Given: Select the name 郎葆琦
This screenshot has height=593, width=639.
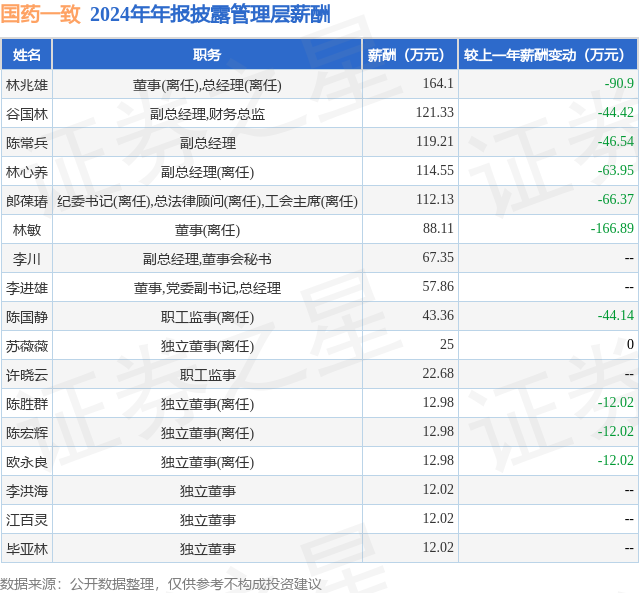Looking at the screenshot, I should click(x=26, y=201).
